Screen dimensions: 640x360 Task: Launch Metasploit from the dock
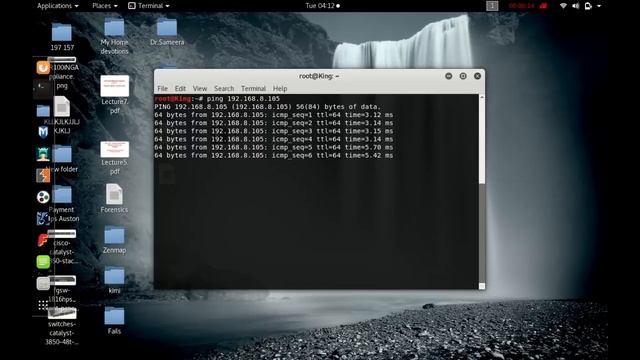pos(43,132)
